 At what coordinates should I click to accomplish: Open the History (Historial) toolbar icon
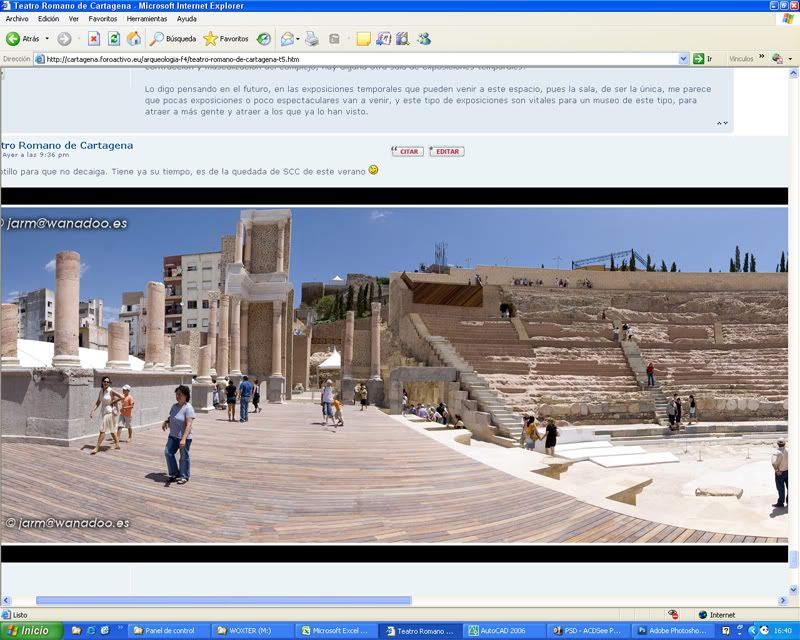[x=263, y=39]
